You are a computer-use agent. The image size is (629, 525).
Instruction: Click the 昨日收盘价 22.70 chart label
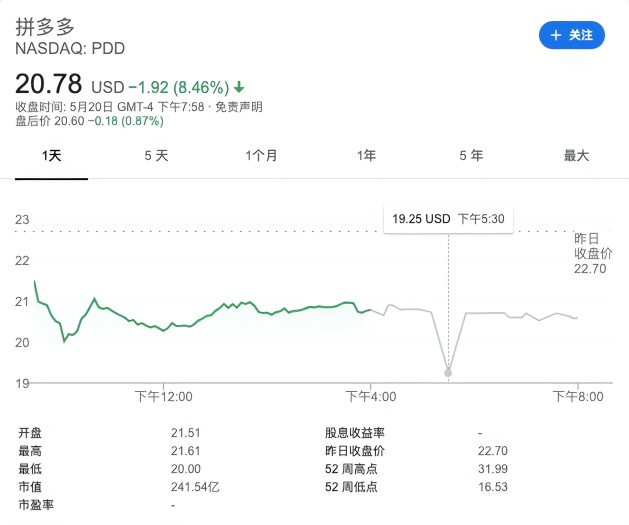(x=593, y=253)
